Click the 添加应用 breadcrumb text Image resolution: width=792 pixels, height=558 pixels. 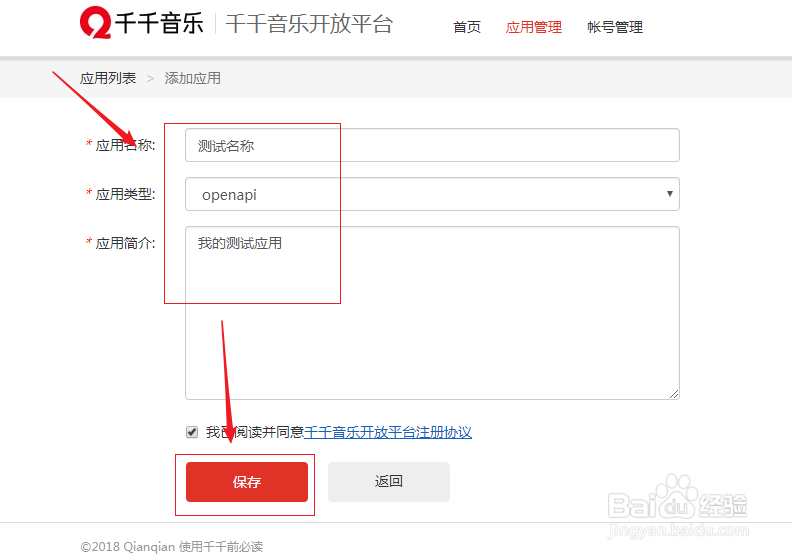pos(192,78)
